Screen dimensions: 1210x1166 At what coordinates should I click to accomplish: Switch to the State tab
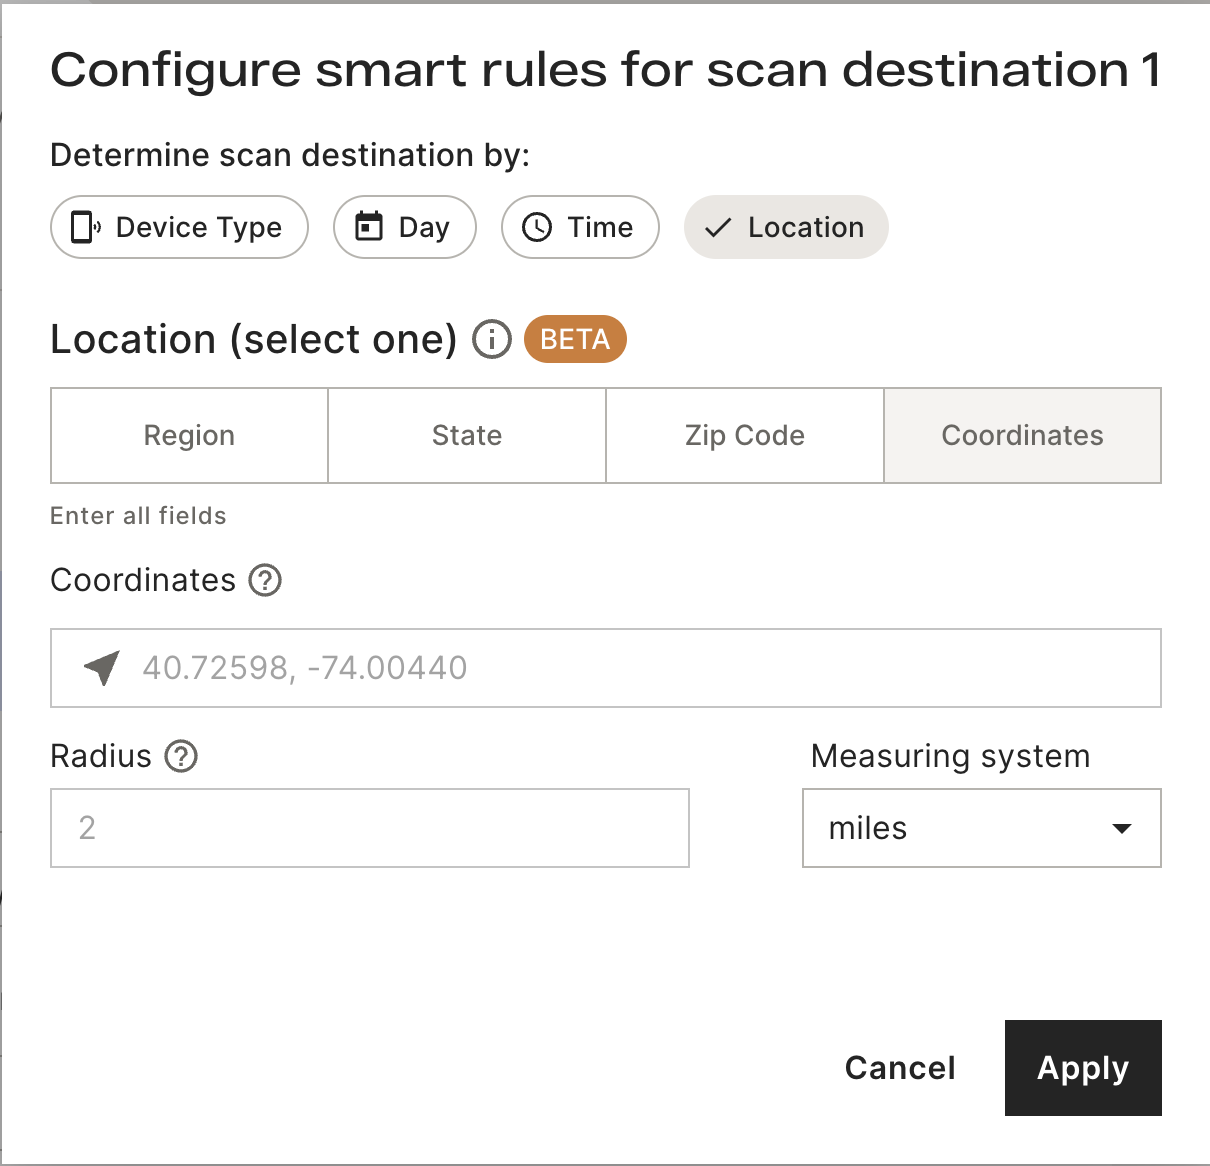[467, 435]
